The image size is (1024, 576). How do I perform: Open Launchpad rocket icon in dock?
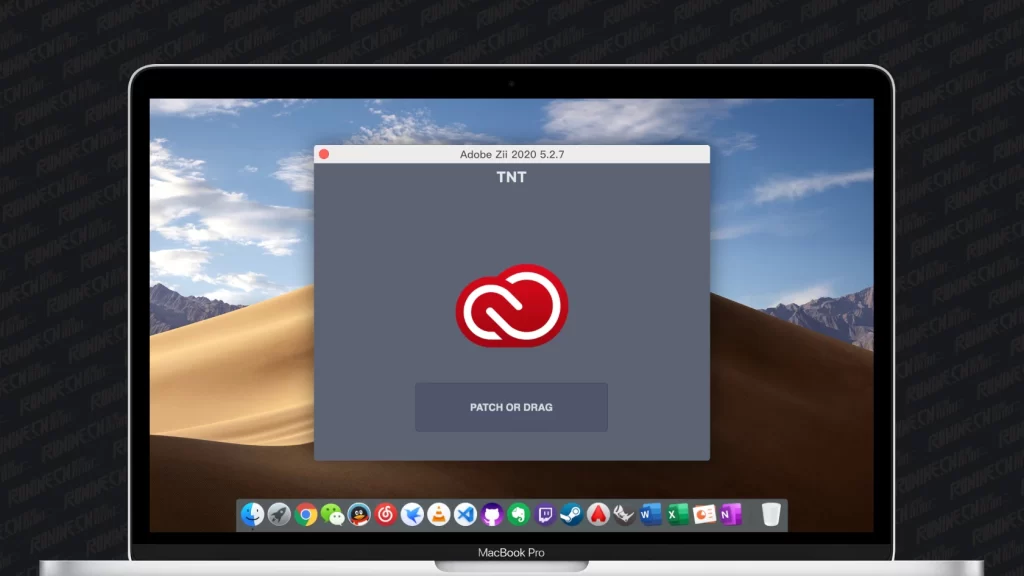coord(279,515)
